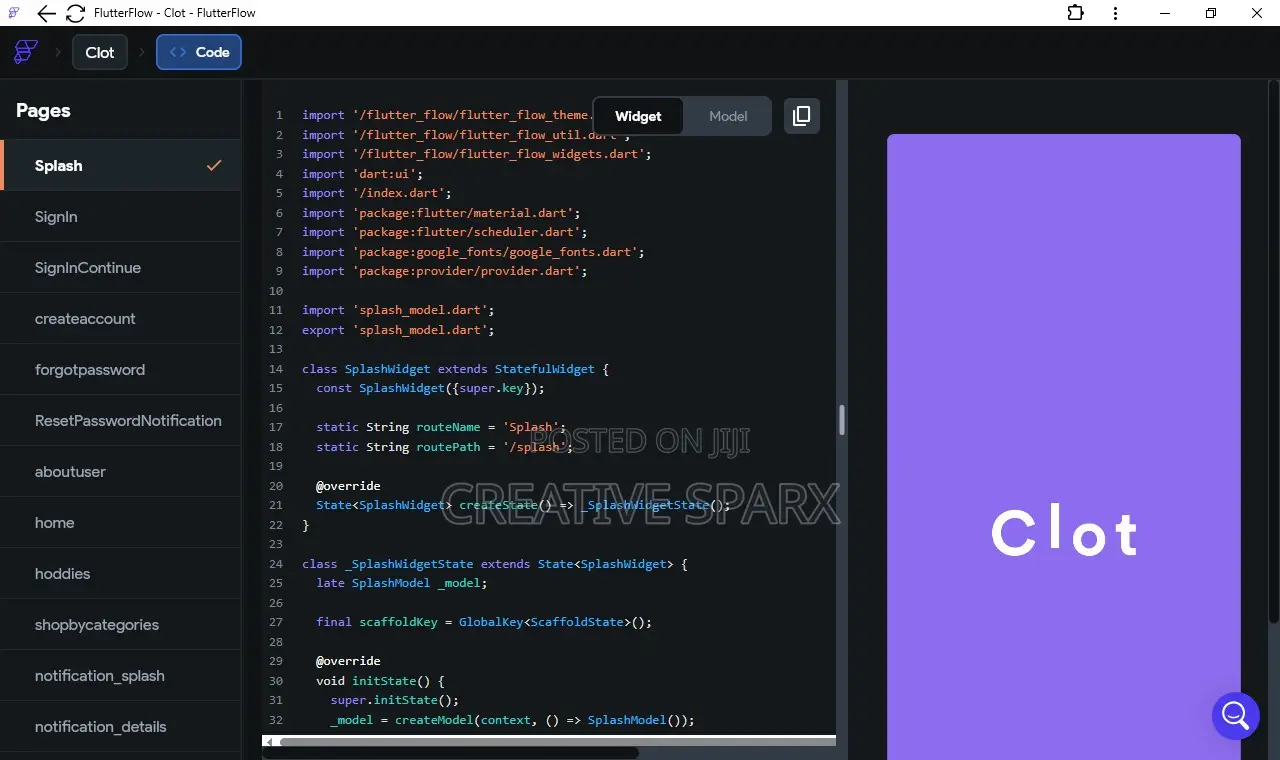This screenshot has width=1280, height=760.
Task: Open the hoddies page
Action: 121,573
